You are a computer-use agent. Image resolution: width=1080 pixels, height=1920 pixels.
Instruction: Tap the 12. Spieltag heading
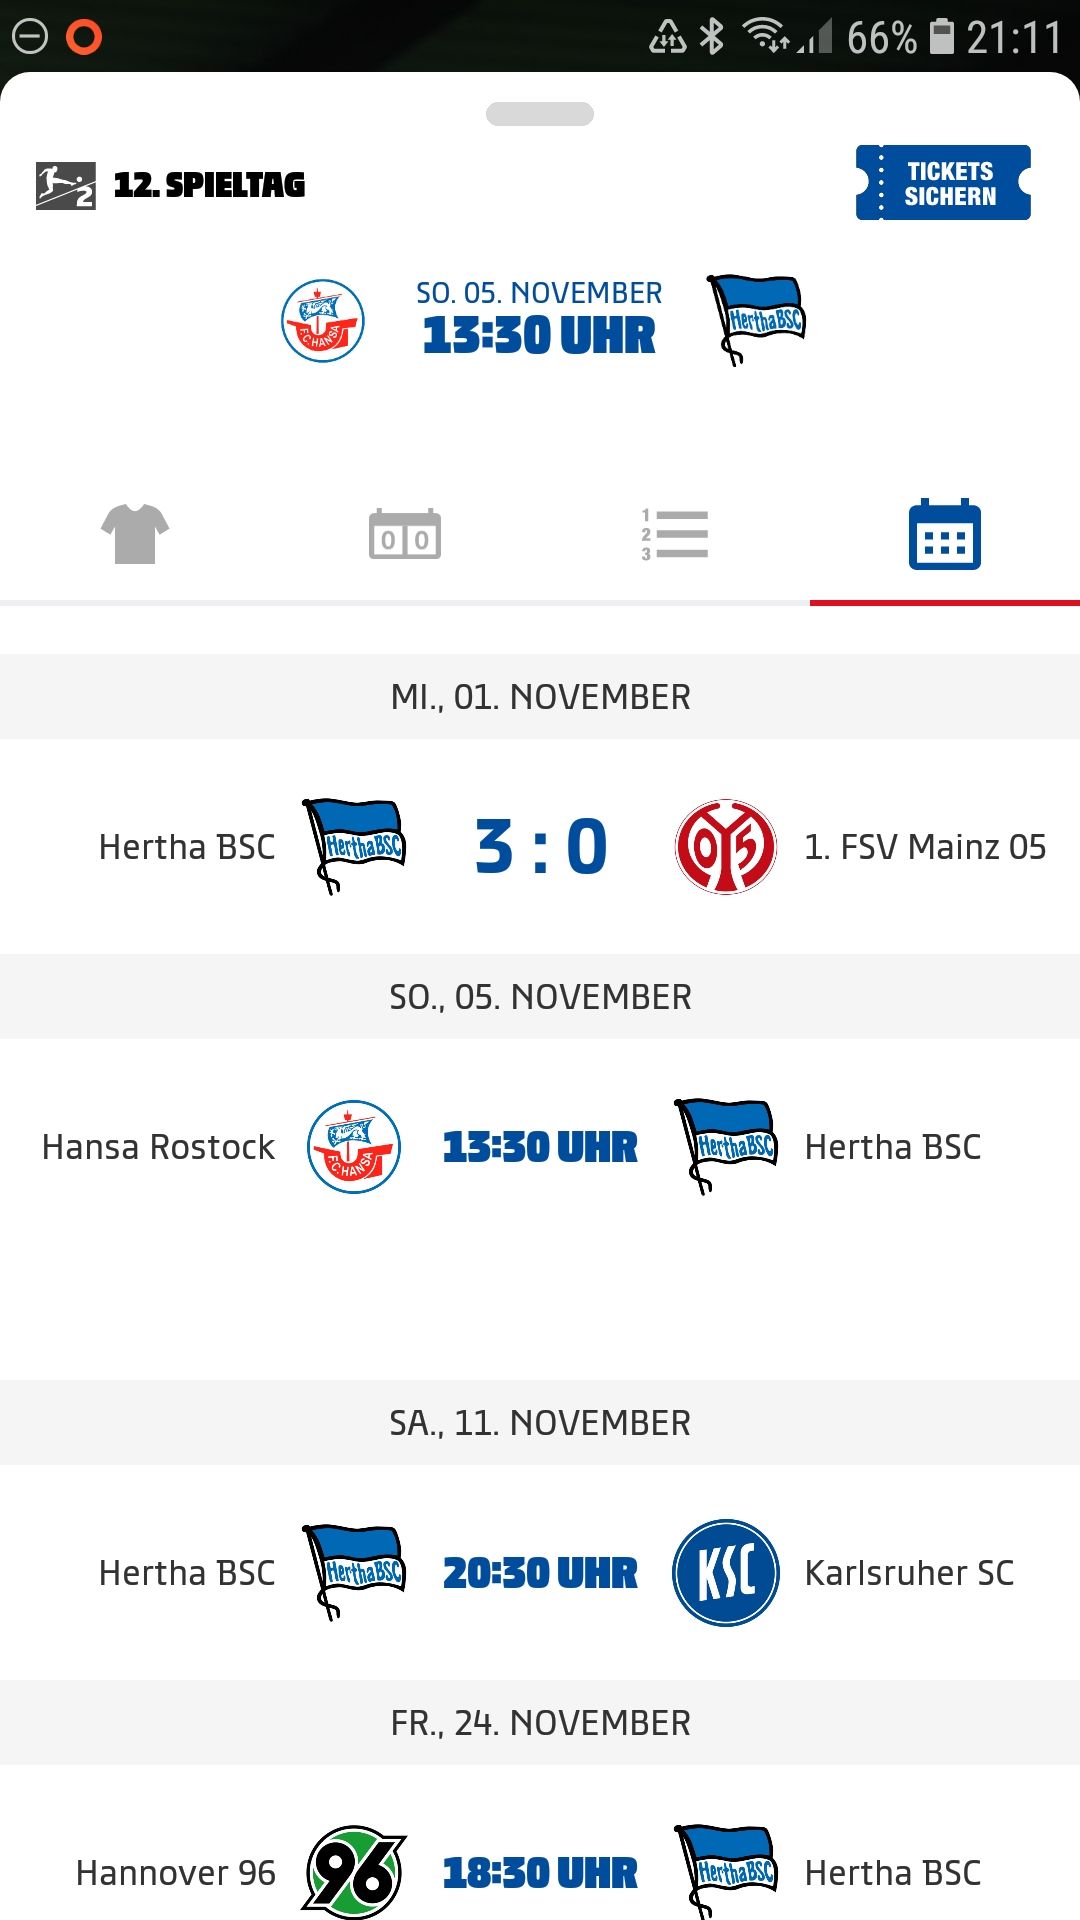click(x=209, y=185)
